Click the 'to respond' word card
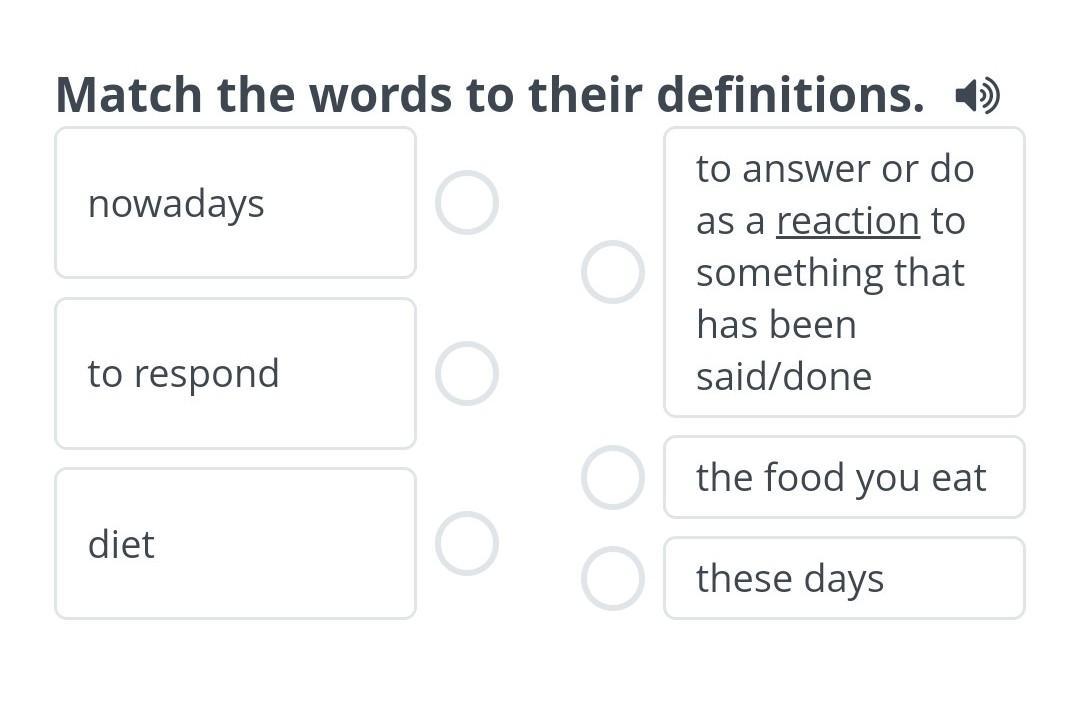The height and width of the screenshot is (717, 1069). 235,373
